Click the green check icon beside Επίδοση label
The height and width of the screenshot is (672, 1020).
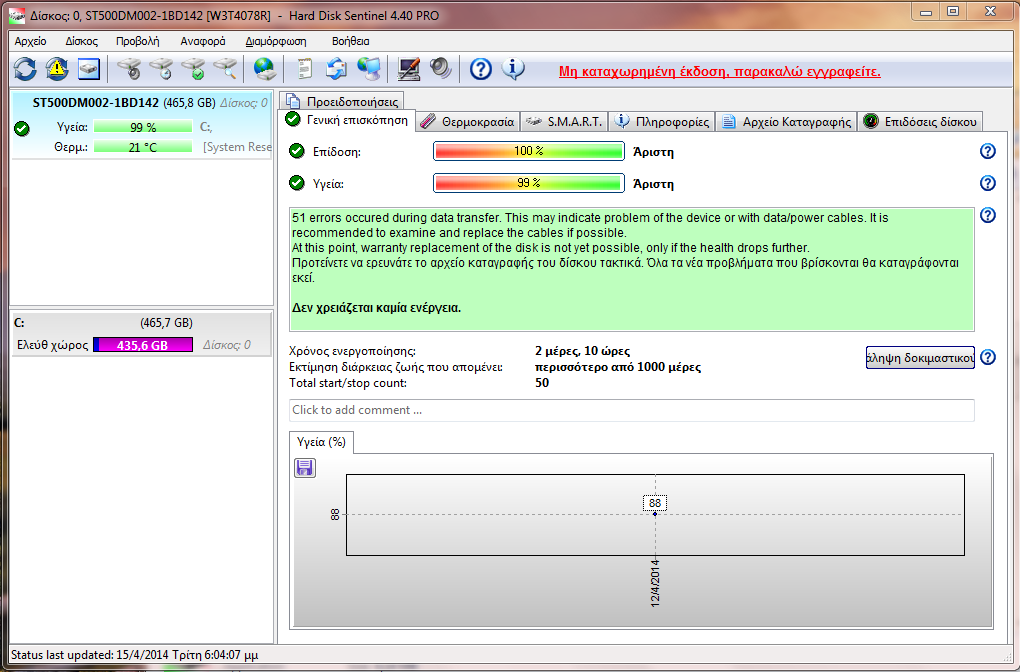[297, 152]
